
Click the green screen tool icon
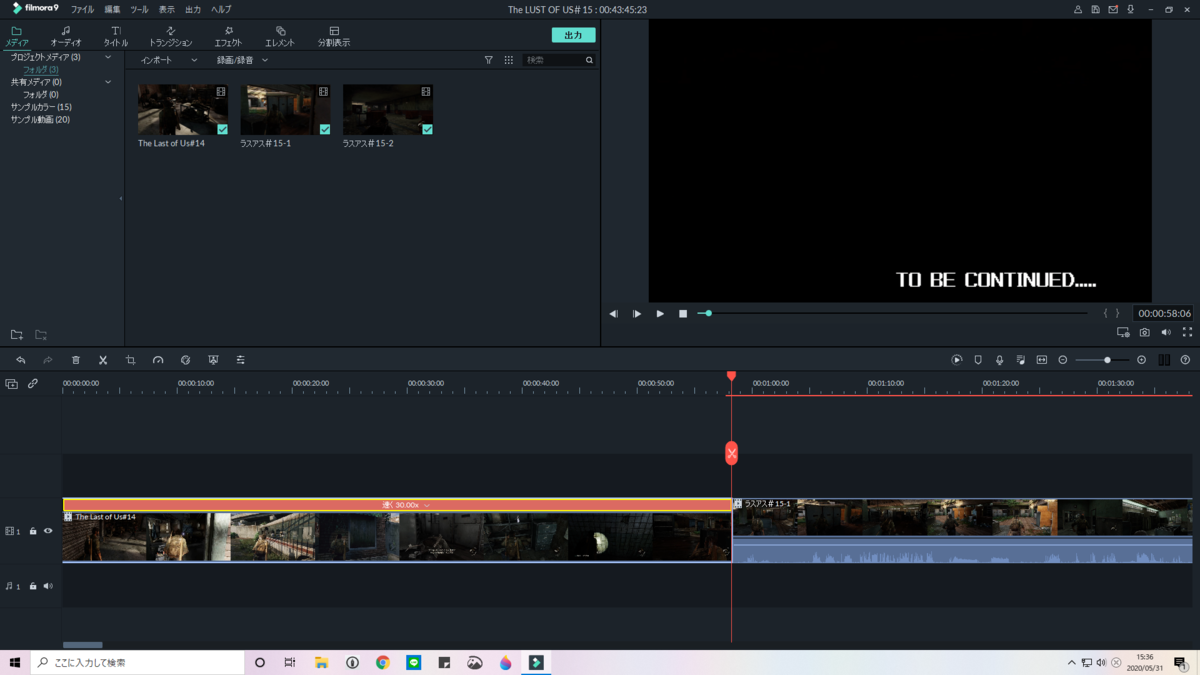[x=213, y=360]
